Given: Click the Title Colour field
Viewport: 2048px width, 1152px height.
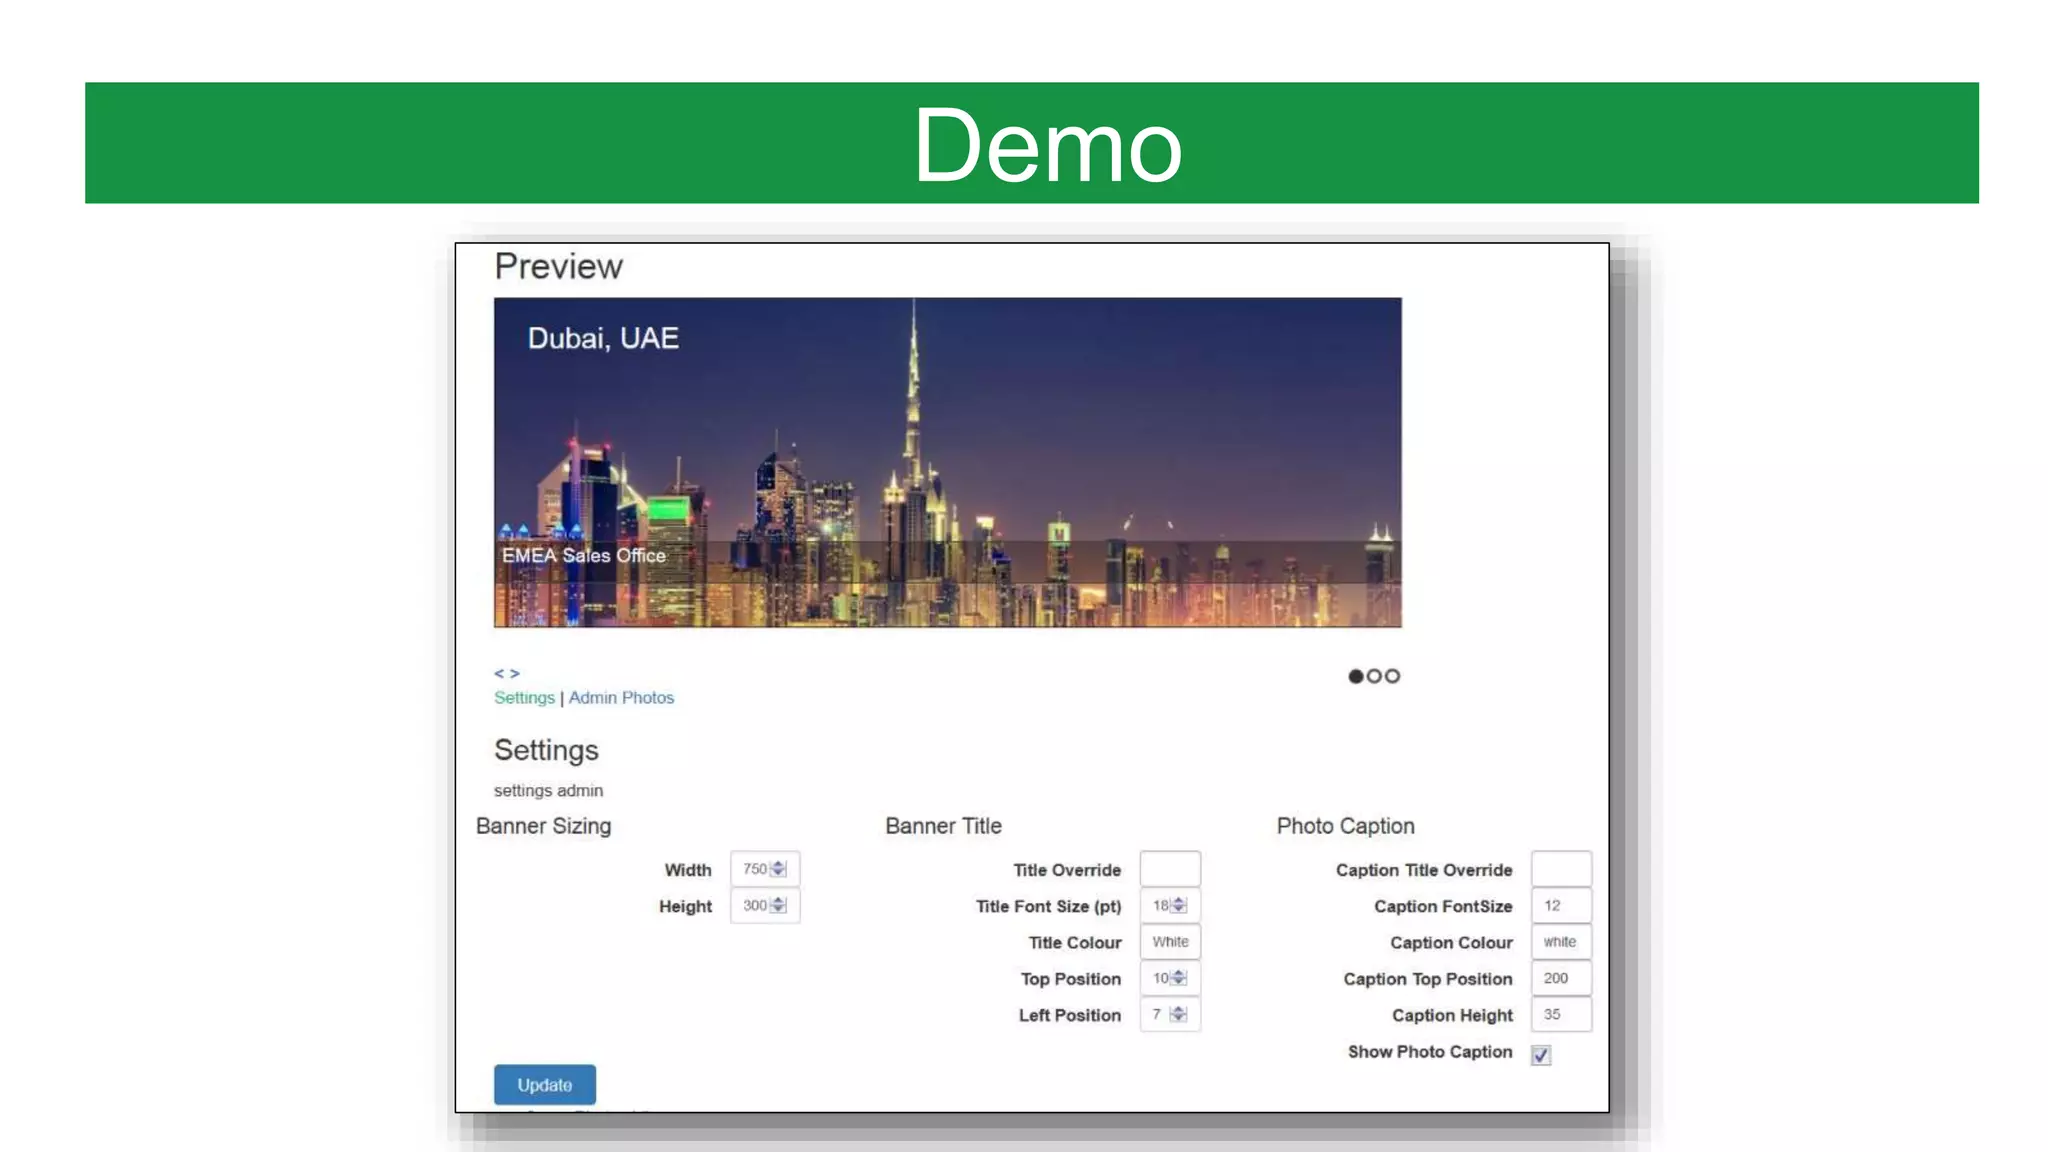Looking at the screenshot, I should tap(1170, 942).
